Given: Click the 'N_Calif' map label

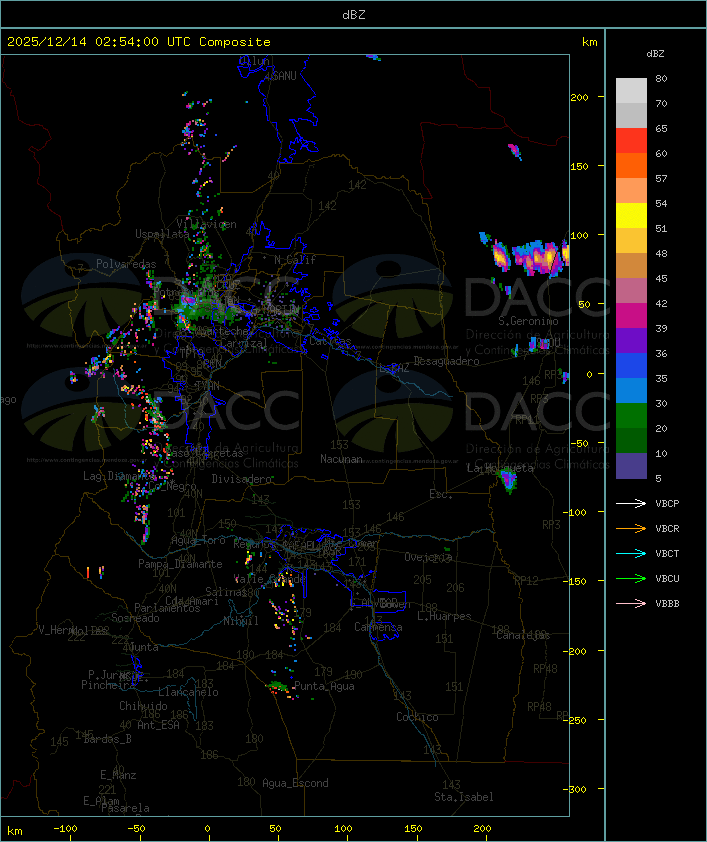Looking at the screenshot, I should coord(295,260).
